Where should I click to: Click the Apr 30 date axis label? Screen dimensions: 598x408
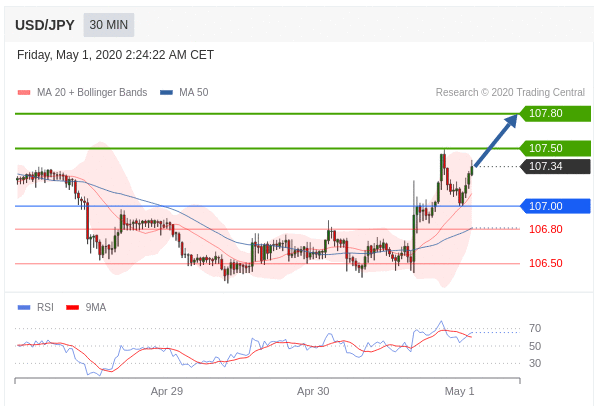[x=313, y=391]
